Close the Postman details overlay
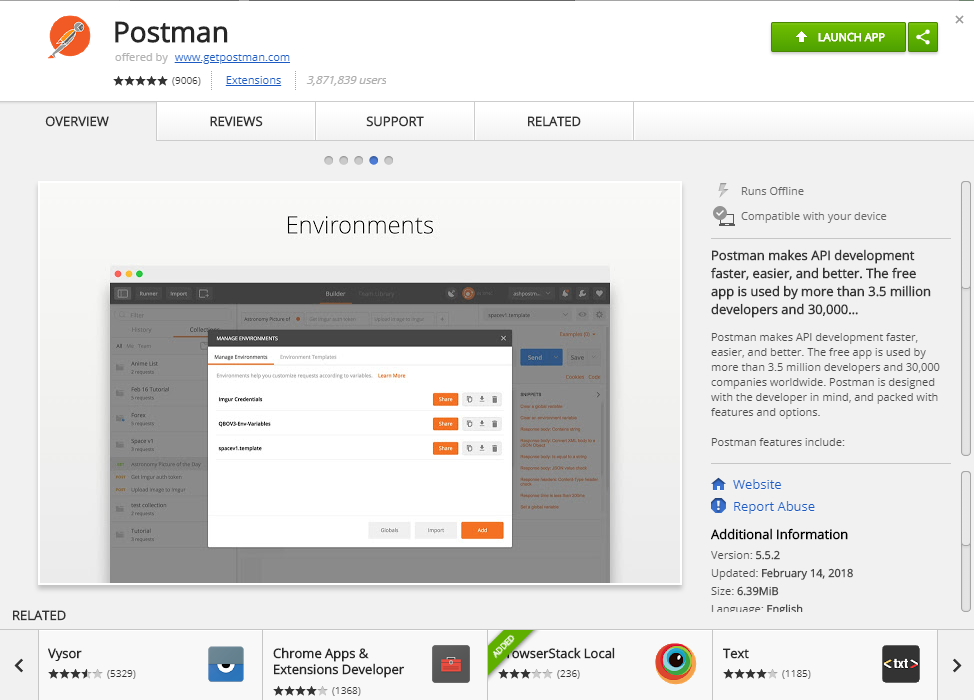Viewport: 974px width, 700px height. (959, 20)
